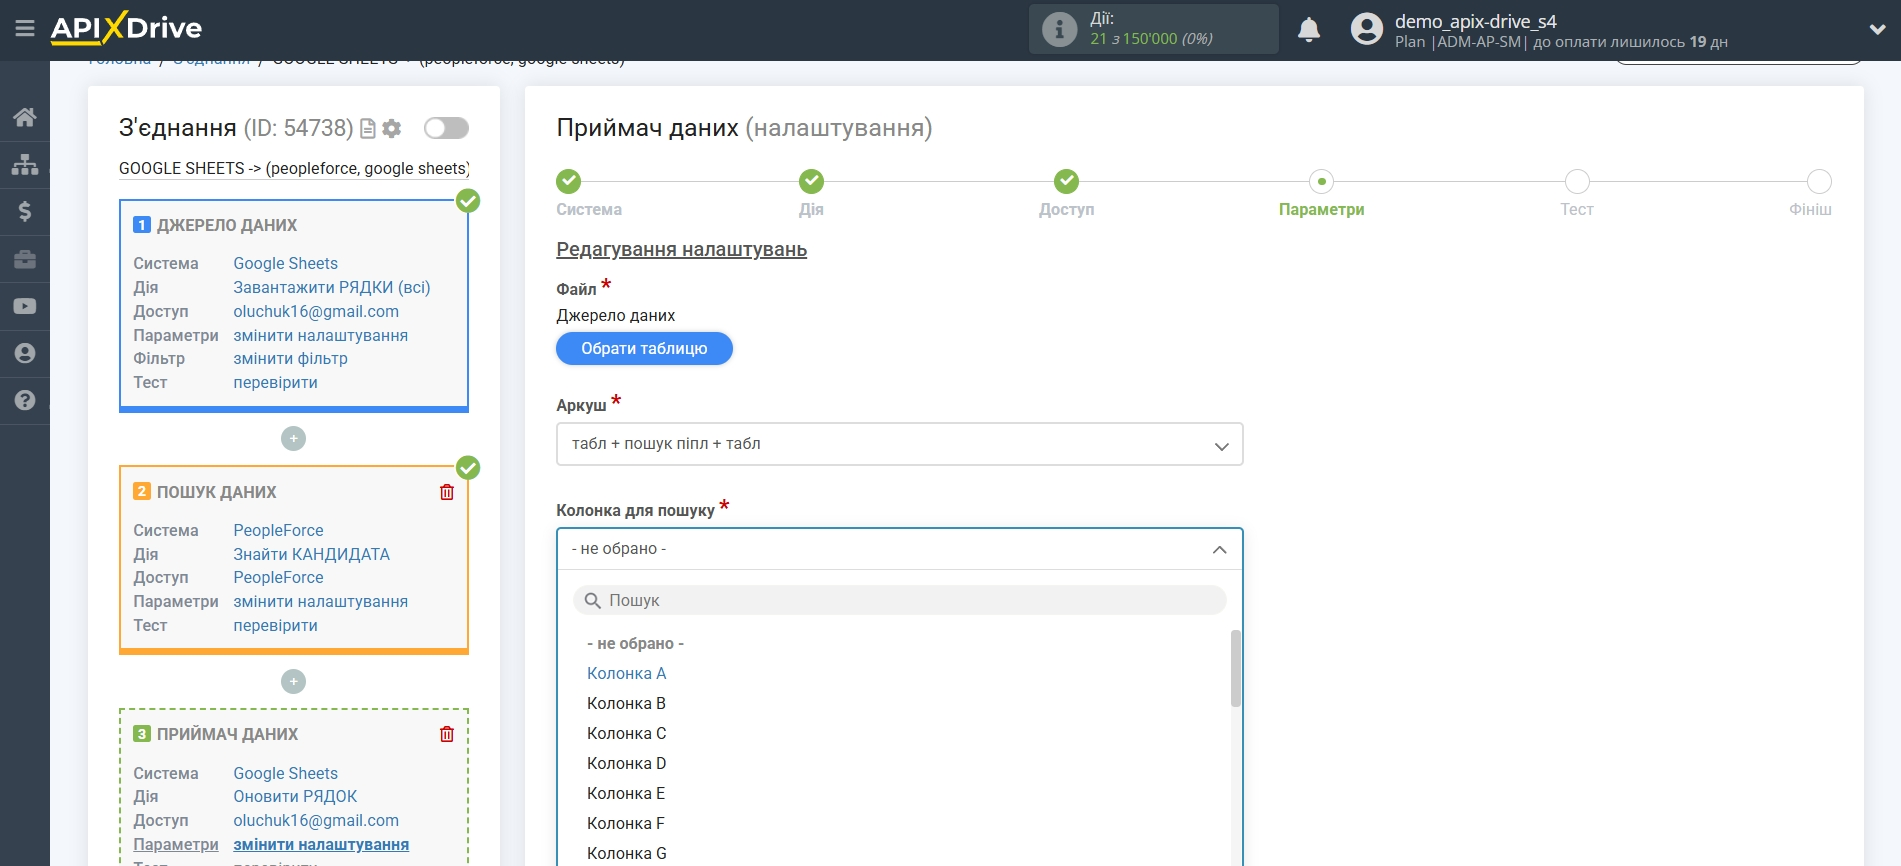
Task: Select Колонка D option
Action: point(627,764)
